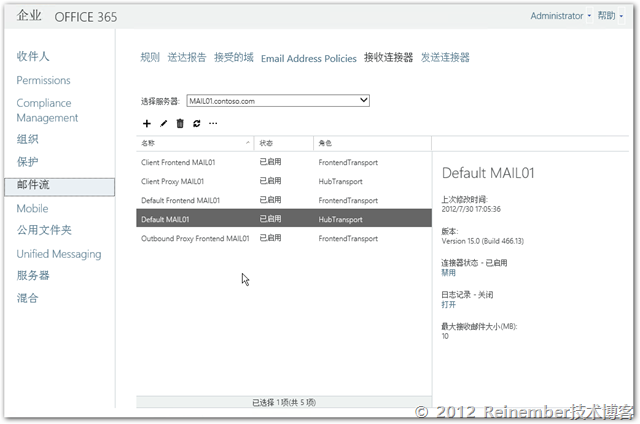Select the Client Proxy MAIL01 row
Screen dimensions: 640x424
[x=284, y=181]
